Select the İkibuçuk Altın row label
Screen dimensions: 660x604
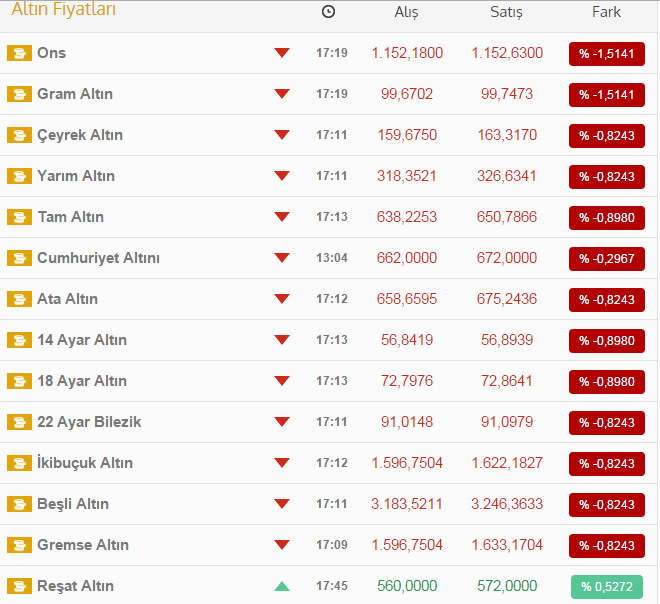click(x=84, y=463)
